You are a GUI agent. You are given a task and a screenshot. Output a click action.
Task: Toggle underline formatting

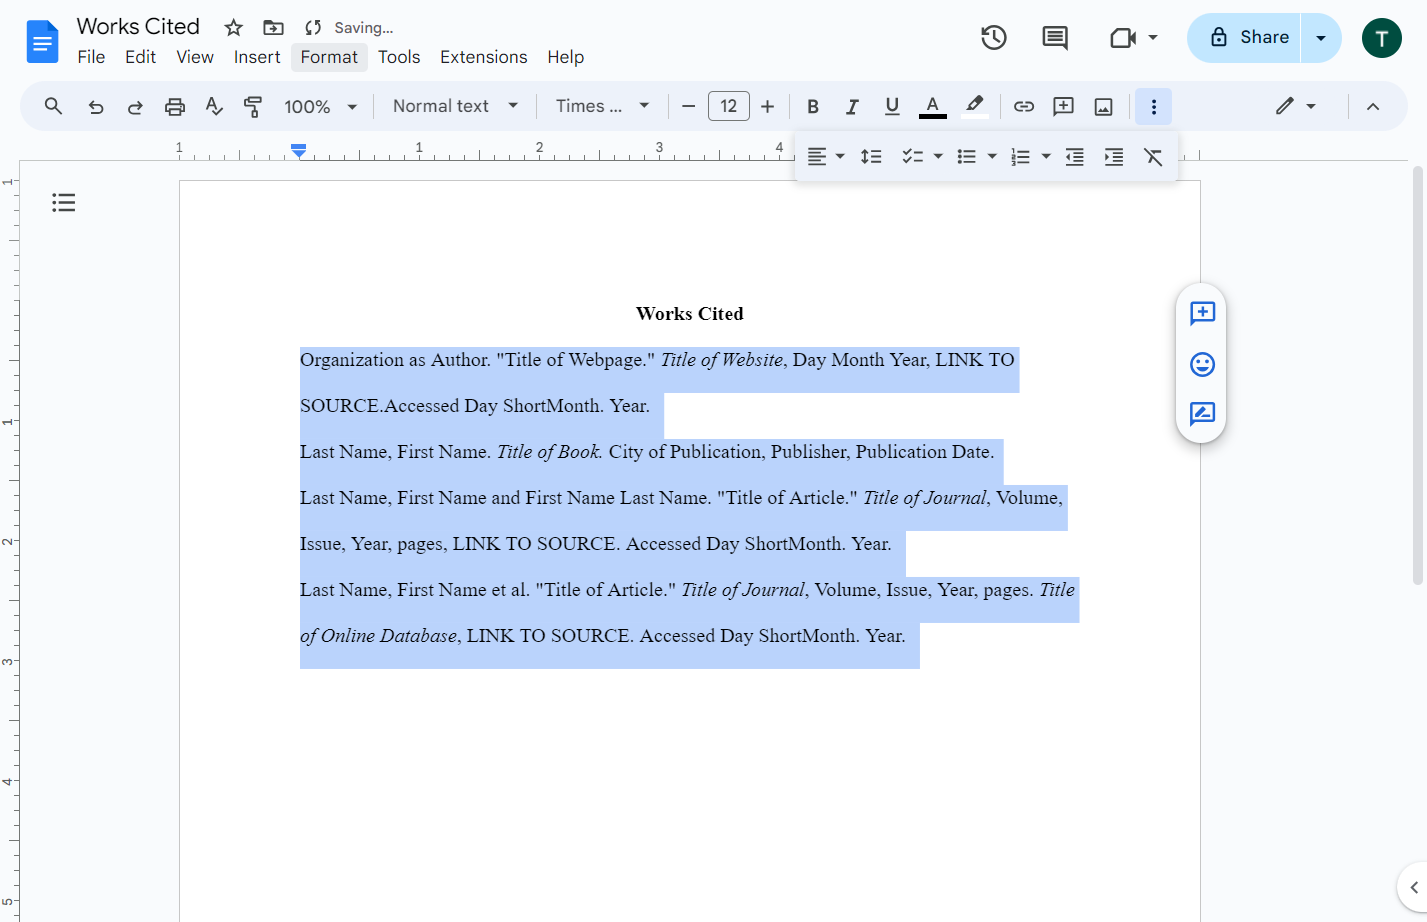point(892,107)
